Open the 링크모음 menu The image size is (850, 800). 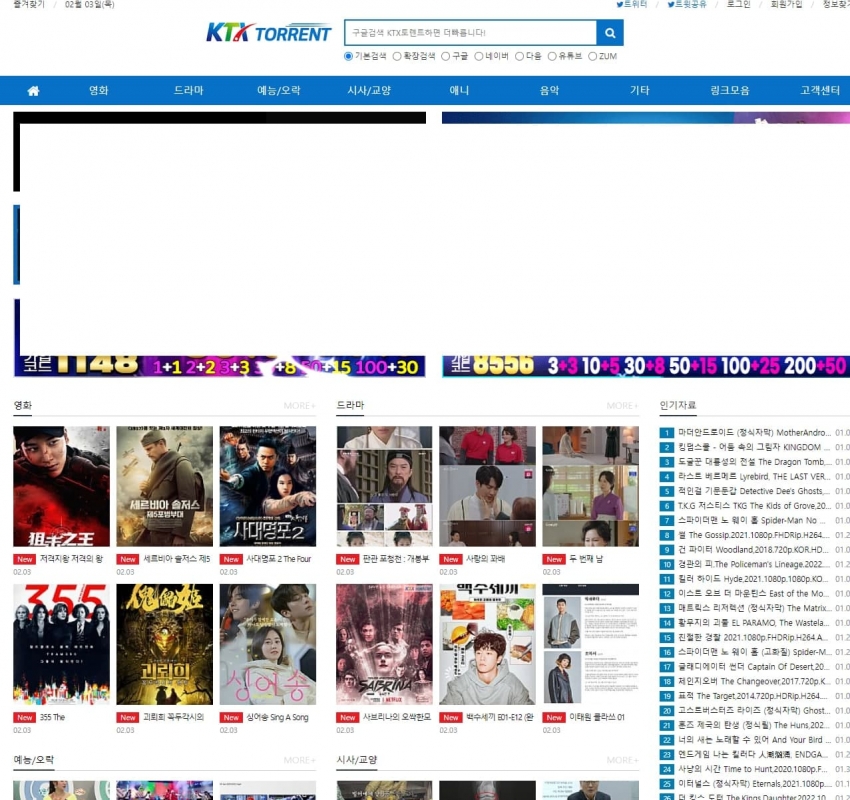730,91
